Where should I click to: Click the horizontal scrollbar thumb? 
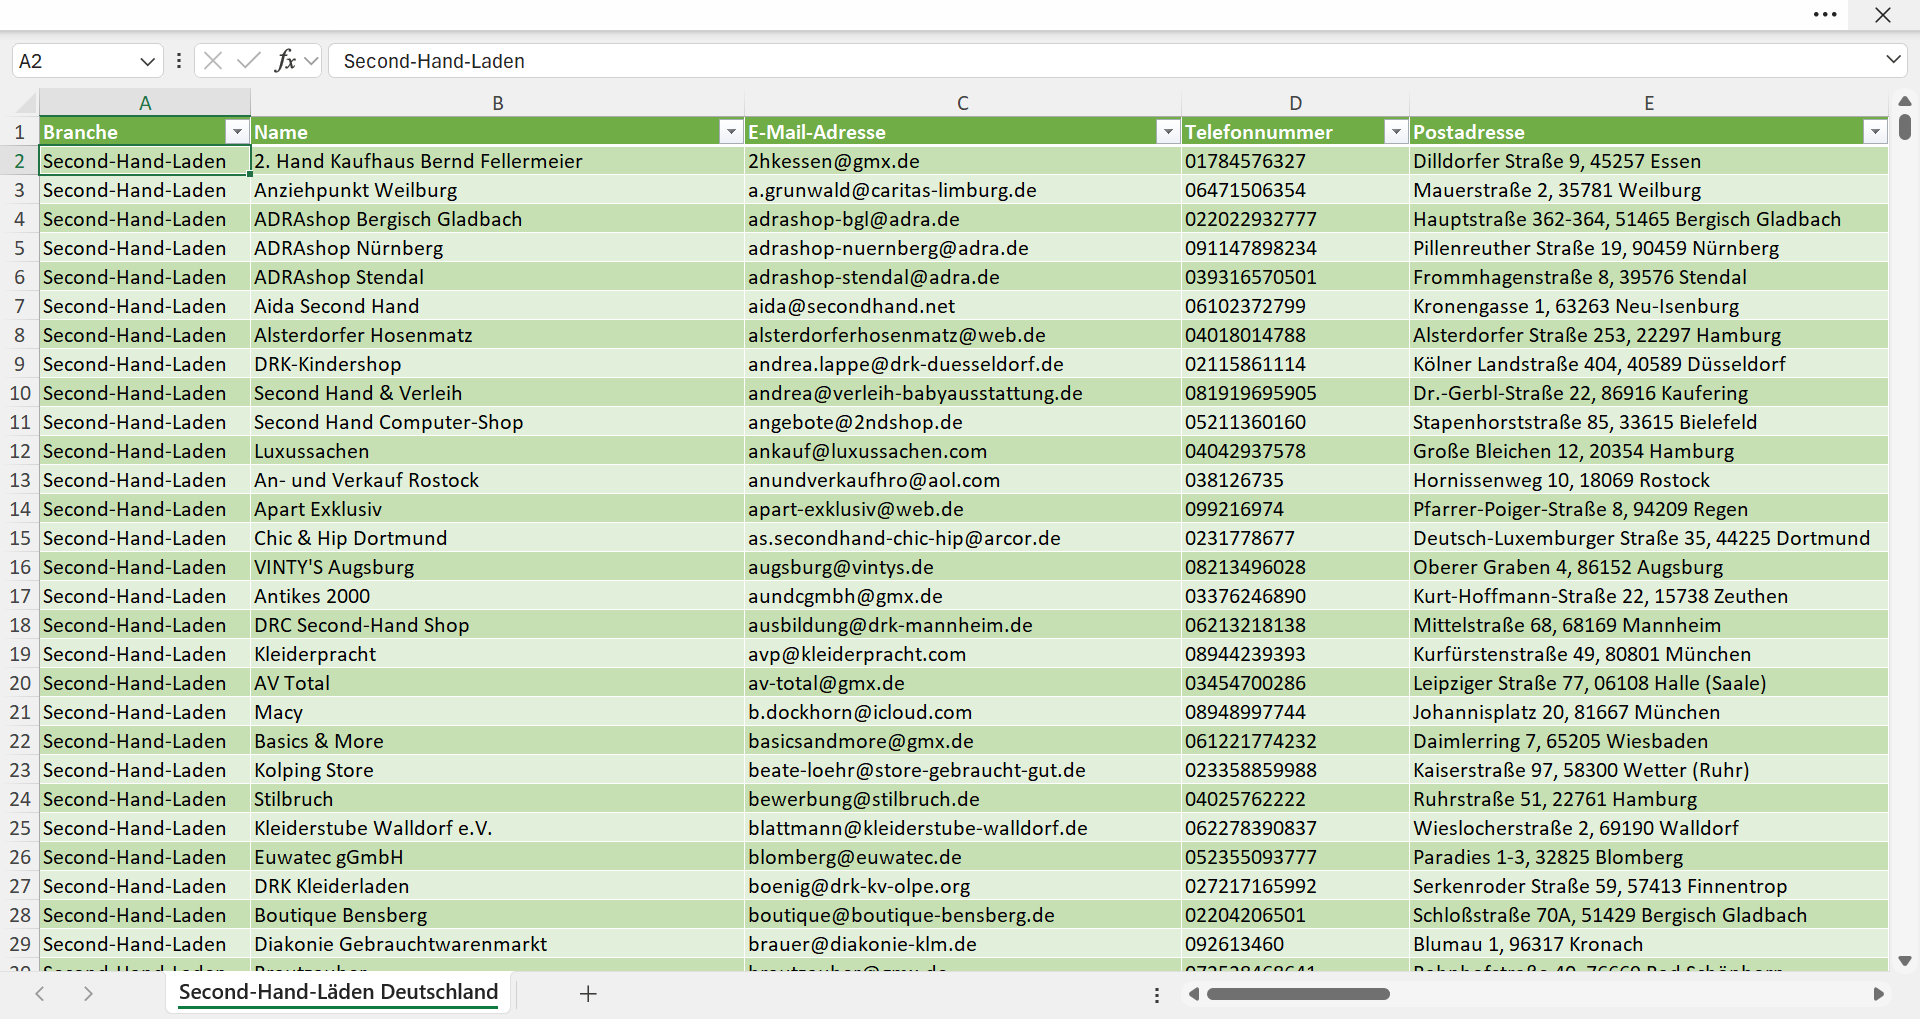[x=1298, y=994]
